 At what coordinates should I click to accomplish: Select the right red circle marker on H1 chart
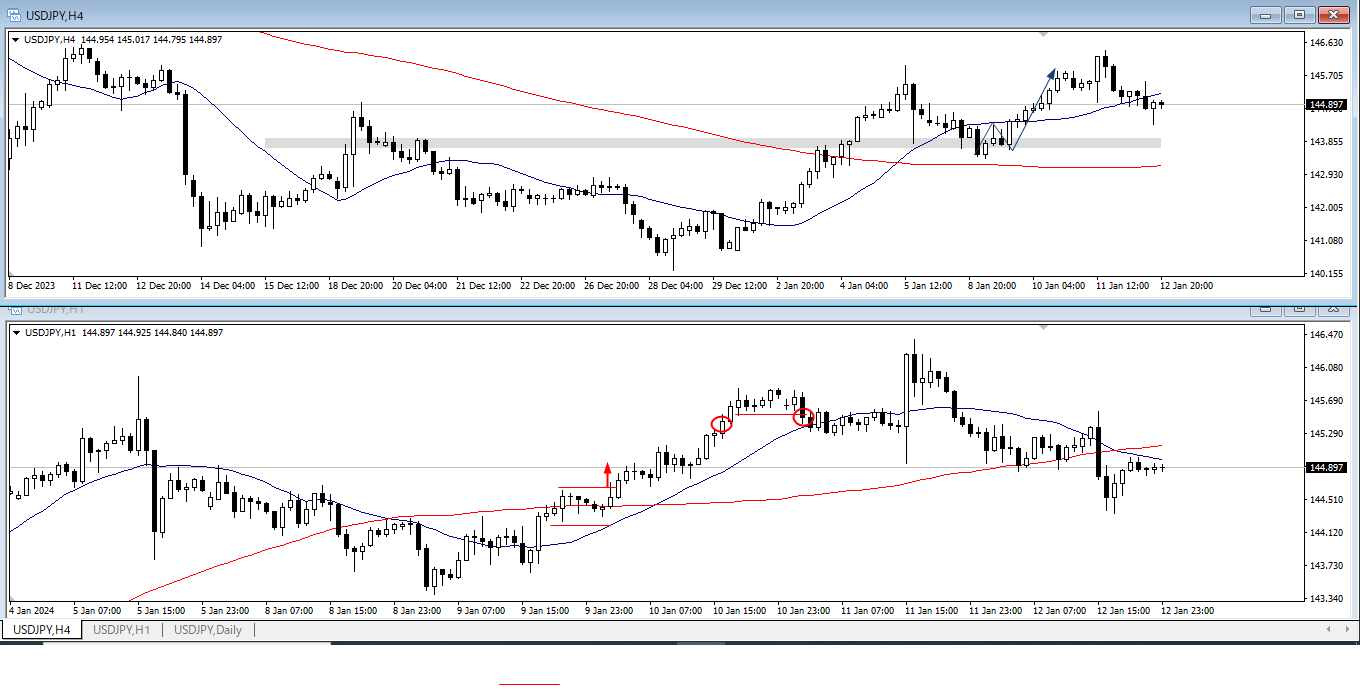[x=803, y=417]
